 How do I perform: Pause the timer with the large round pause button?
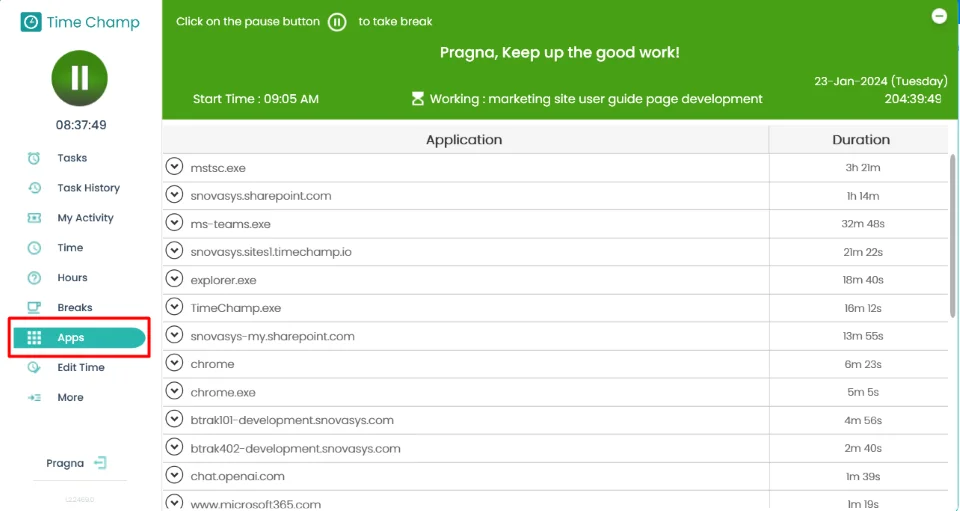click(x=80, y=78)
